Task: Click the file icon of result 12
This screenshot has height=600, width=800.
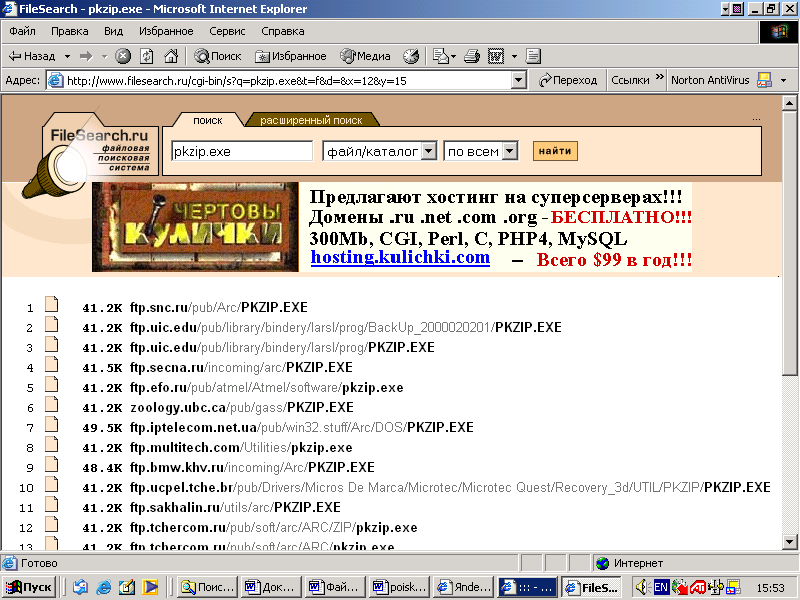Action: [x=51, y=524]
